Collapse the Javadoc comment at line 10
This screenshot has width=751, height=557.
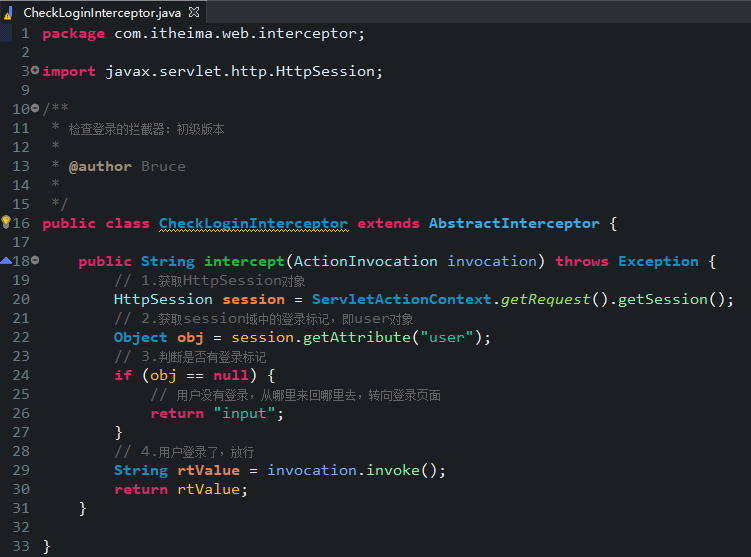tap(35, 109)
